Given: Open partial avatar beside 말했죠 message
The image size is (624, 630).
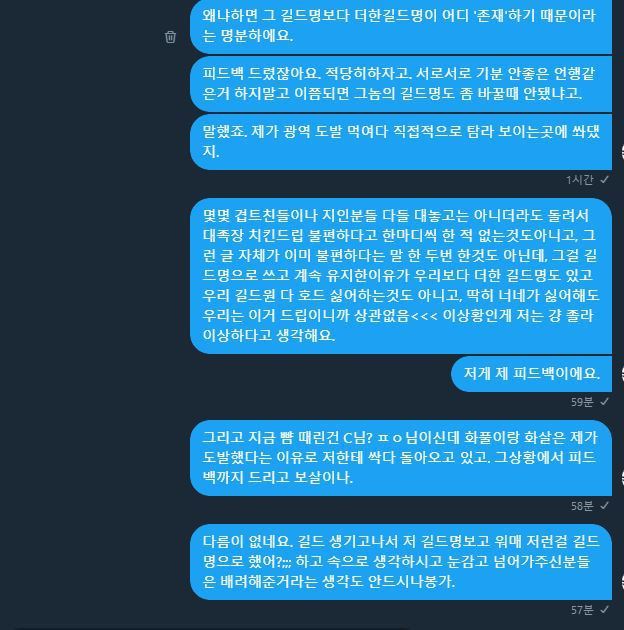Looking at the screenshot, I should [622, 152].
